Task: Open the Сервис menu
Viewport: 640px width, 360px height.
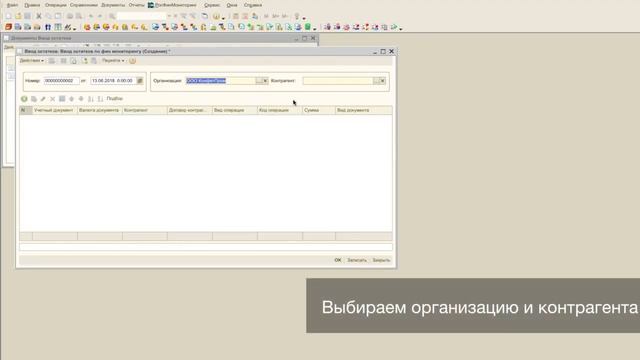Action: [212, 5]
